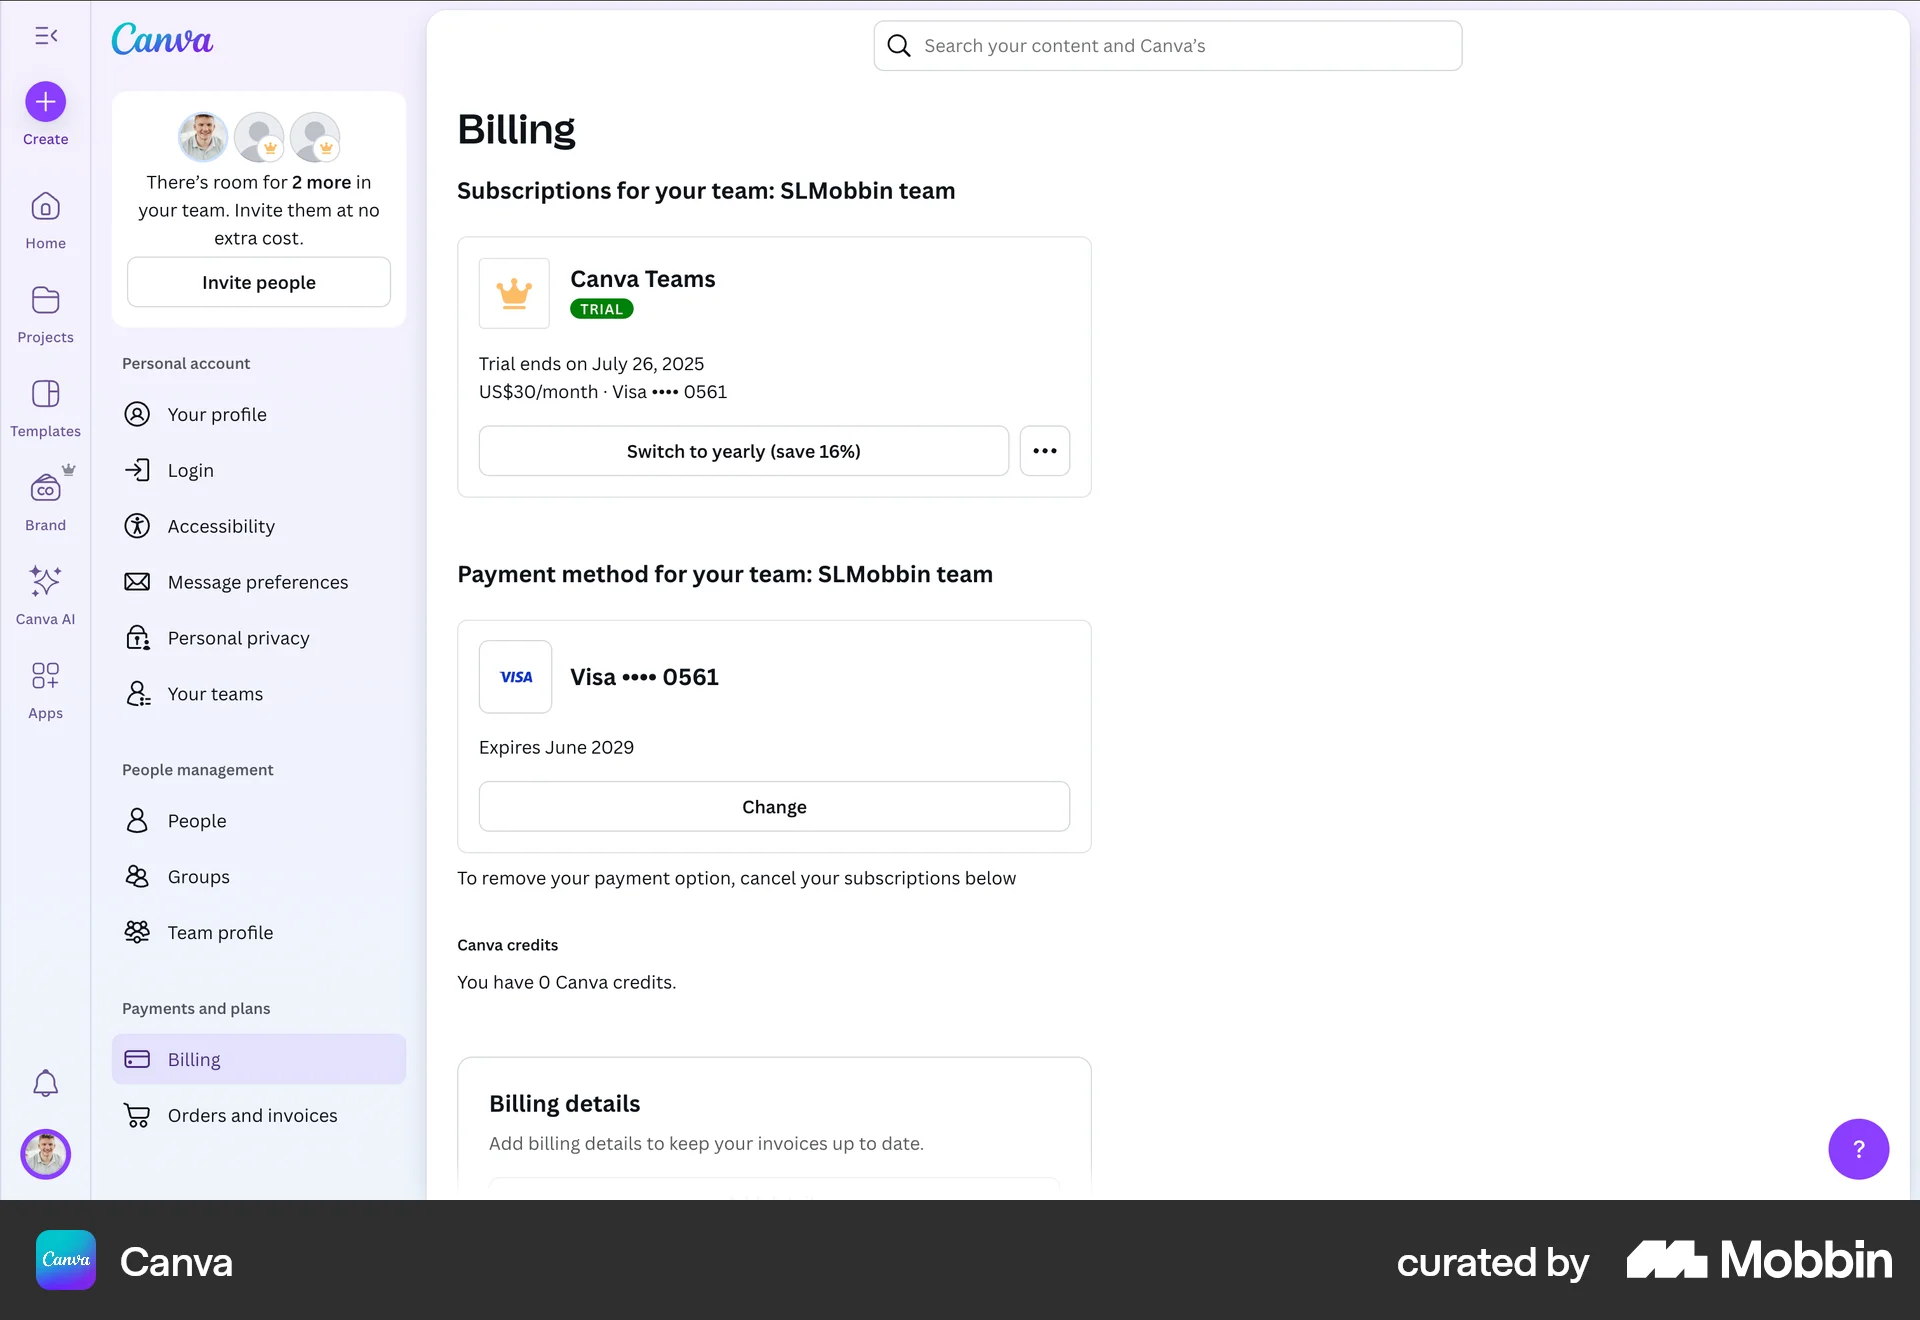This screenshot has height=1320, width=1920.
Task: Go to Home from the sidebar
Action: [45, 218]
